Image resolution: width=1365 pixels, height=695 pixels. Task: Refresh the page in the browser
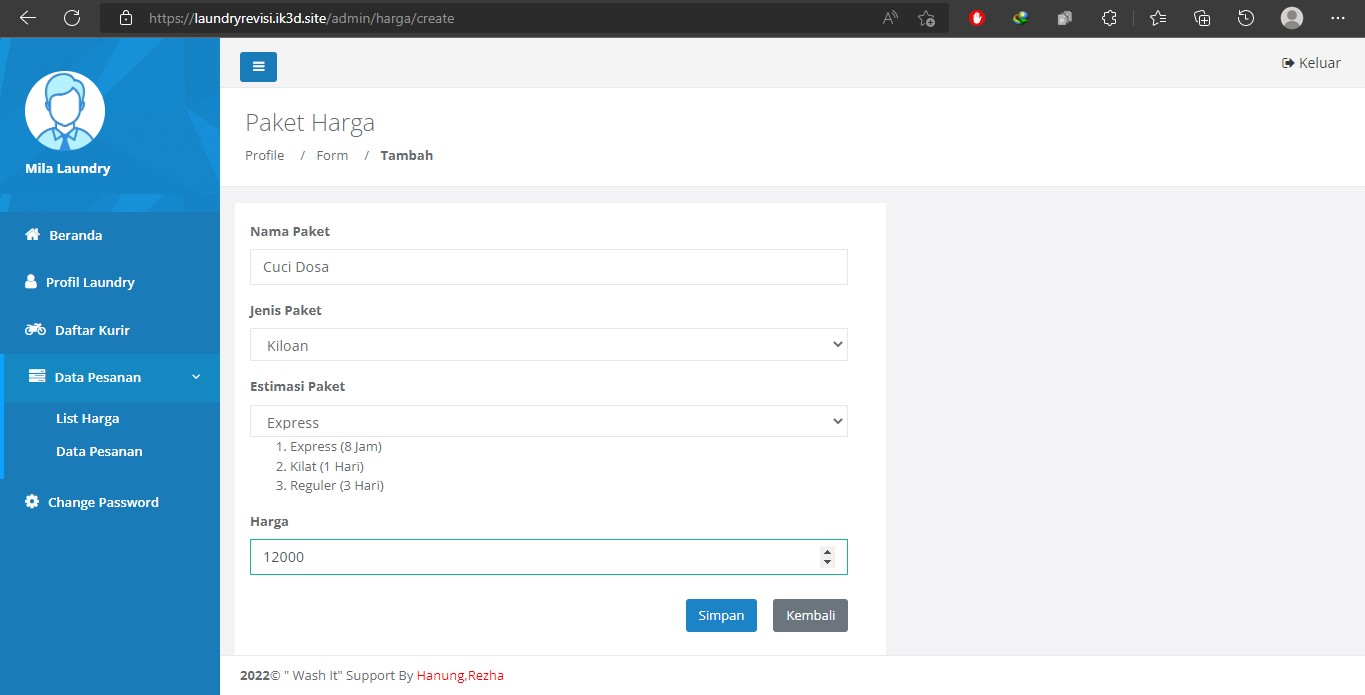pyautogui.click(x=72, y=18)
